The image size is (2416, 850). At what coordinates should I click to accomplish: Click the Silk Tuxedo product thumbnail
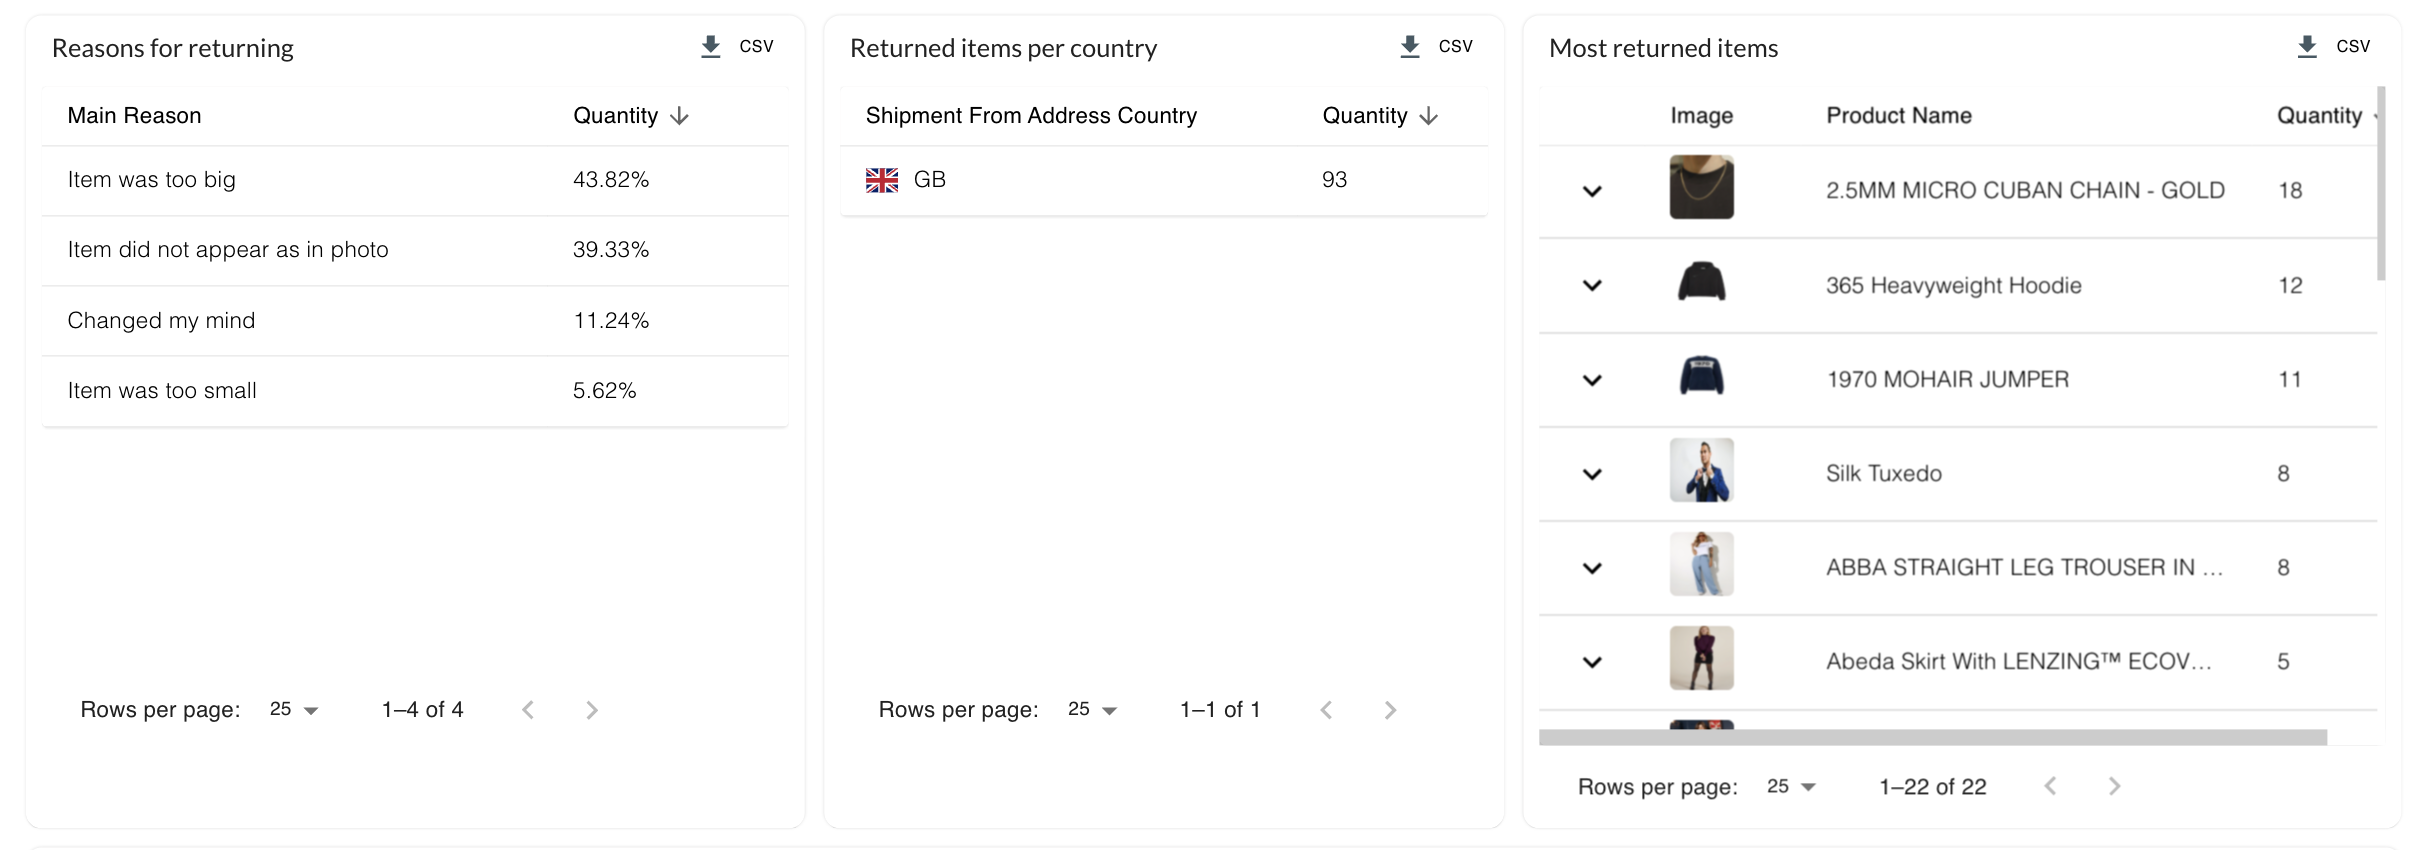pos(1702,470)
